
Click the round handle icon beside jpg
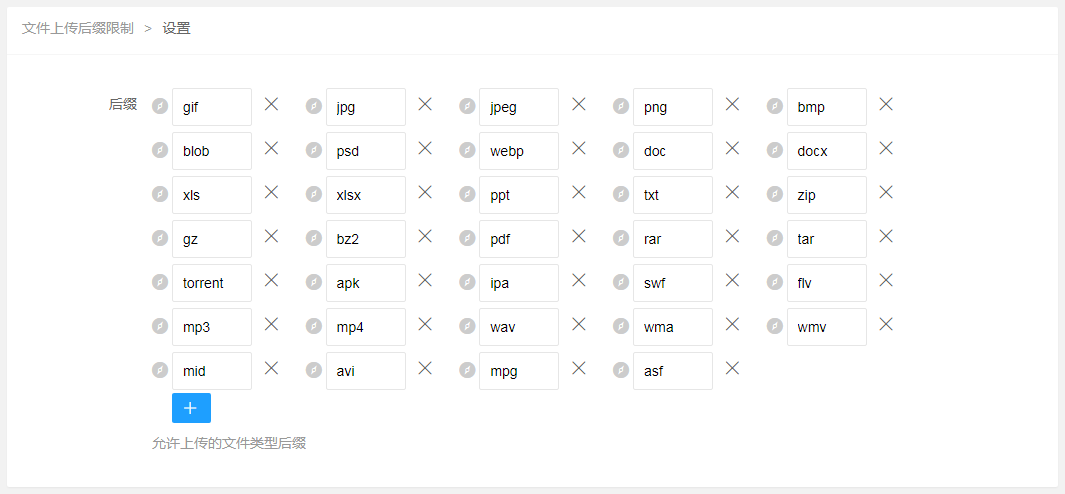pos(313,106)
